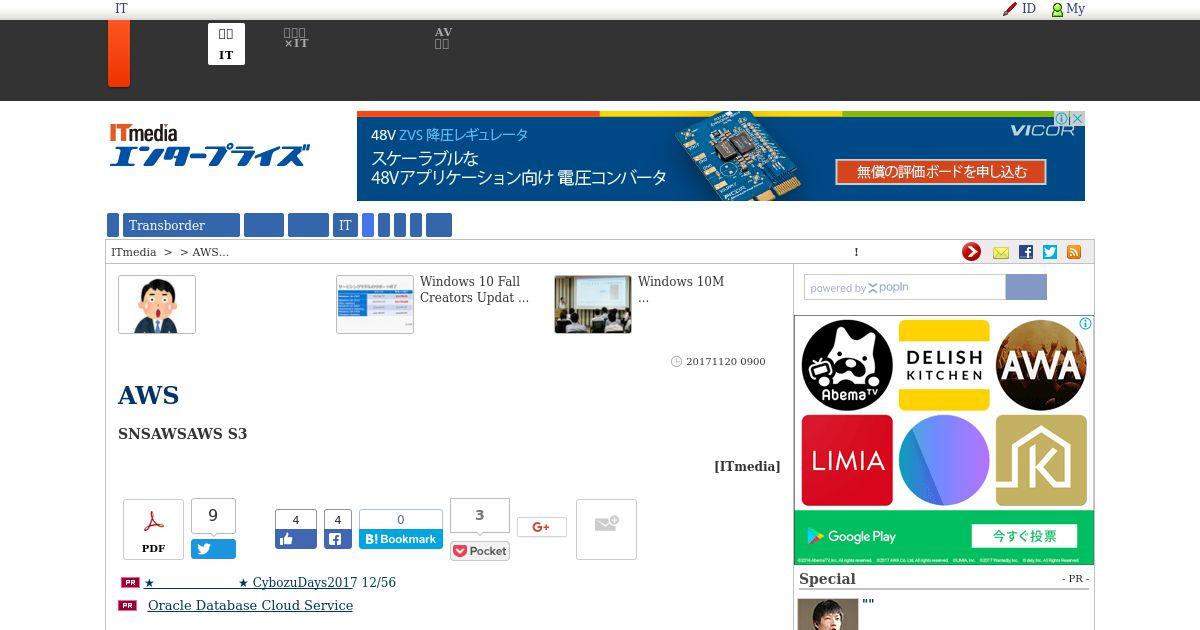Select the Transborder nav tab

click(x=181, y=225)
